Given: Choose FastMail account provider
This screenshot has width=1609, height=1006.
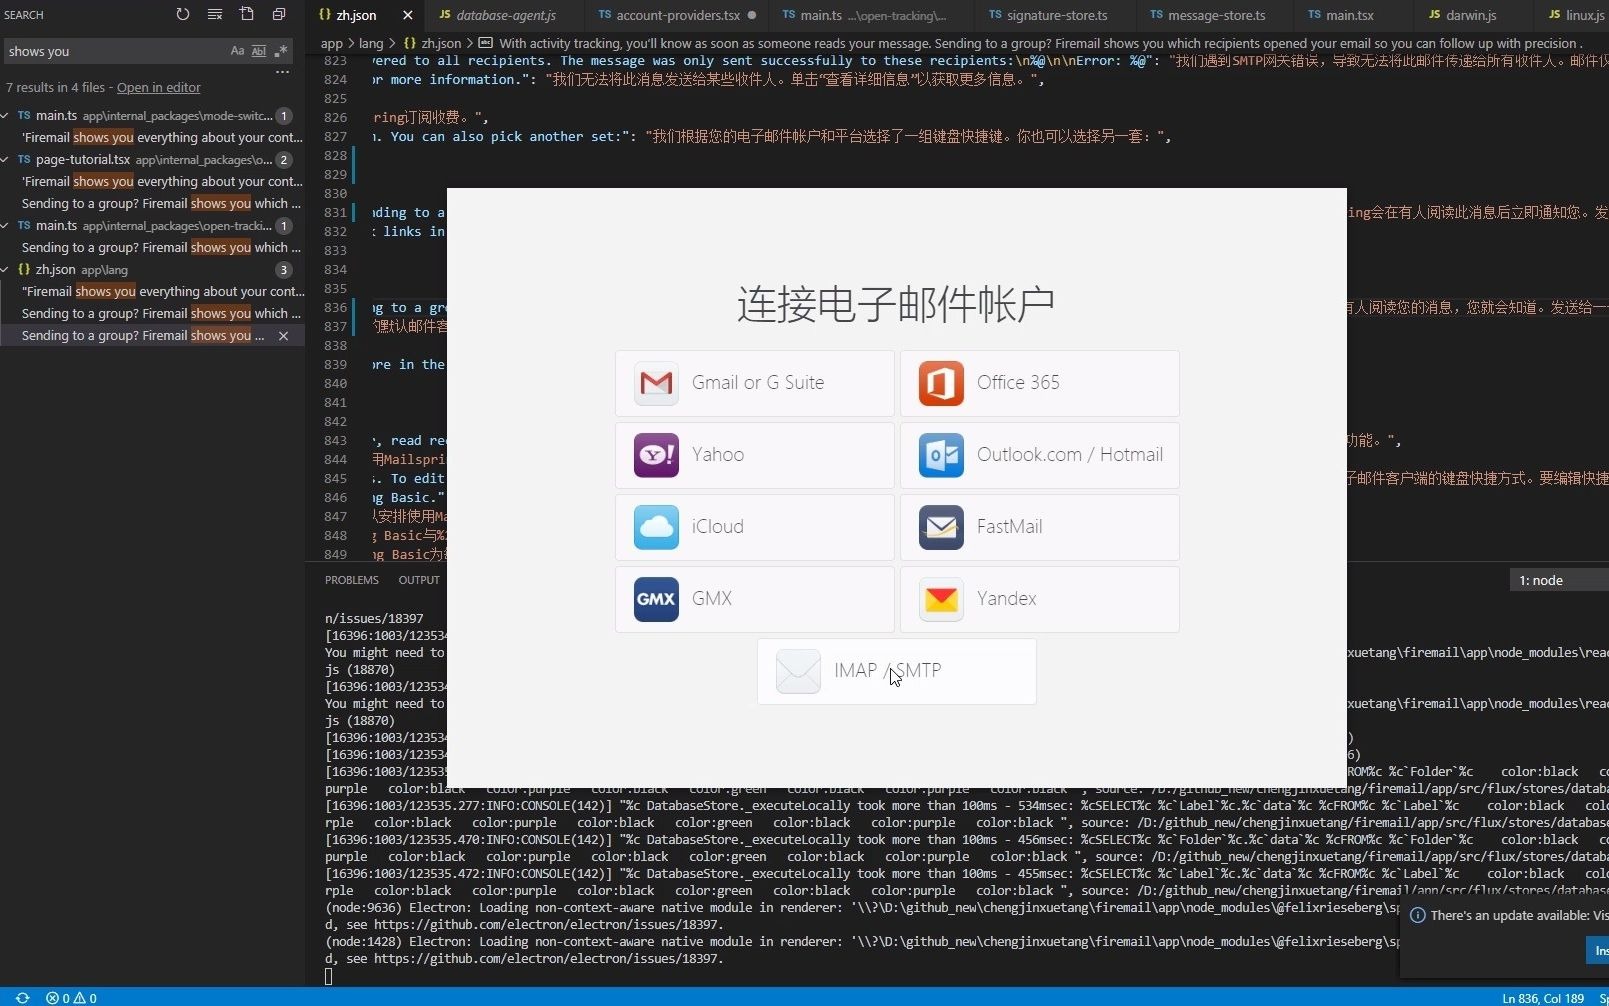Looking at the screenshot, I should click(1040, 527).
